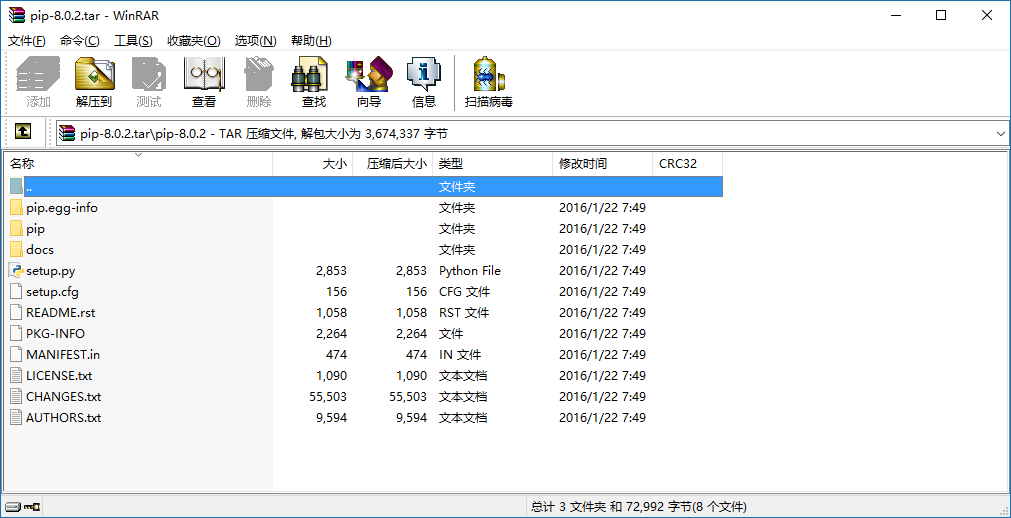1011x518 pixels.
Task: Click the 'CFG 文件' type cell
Action: click(464, 292)
